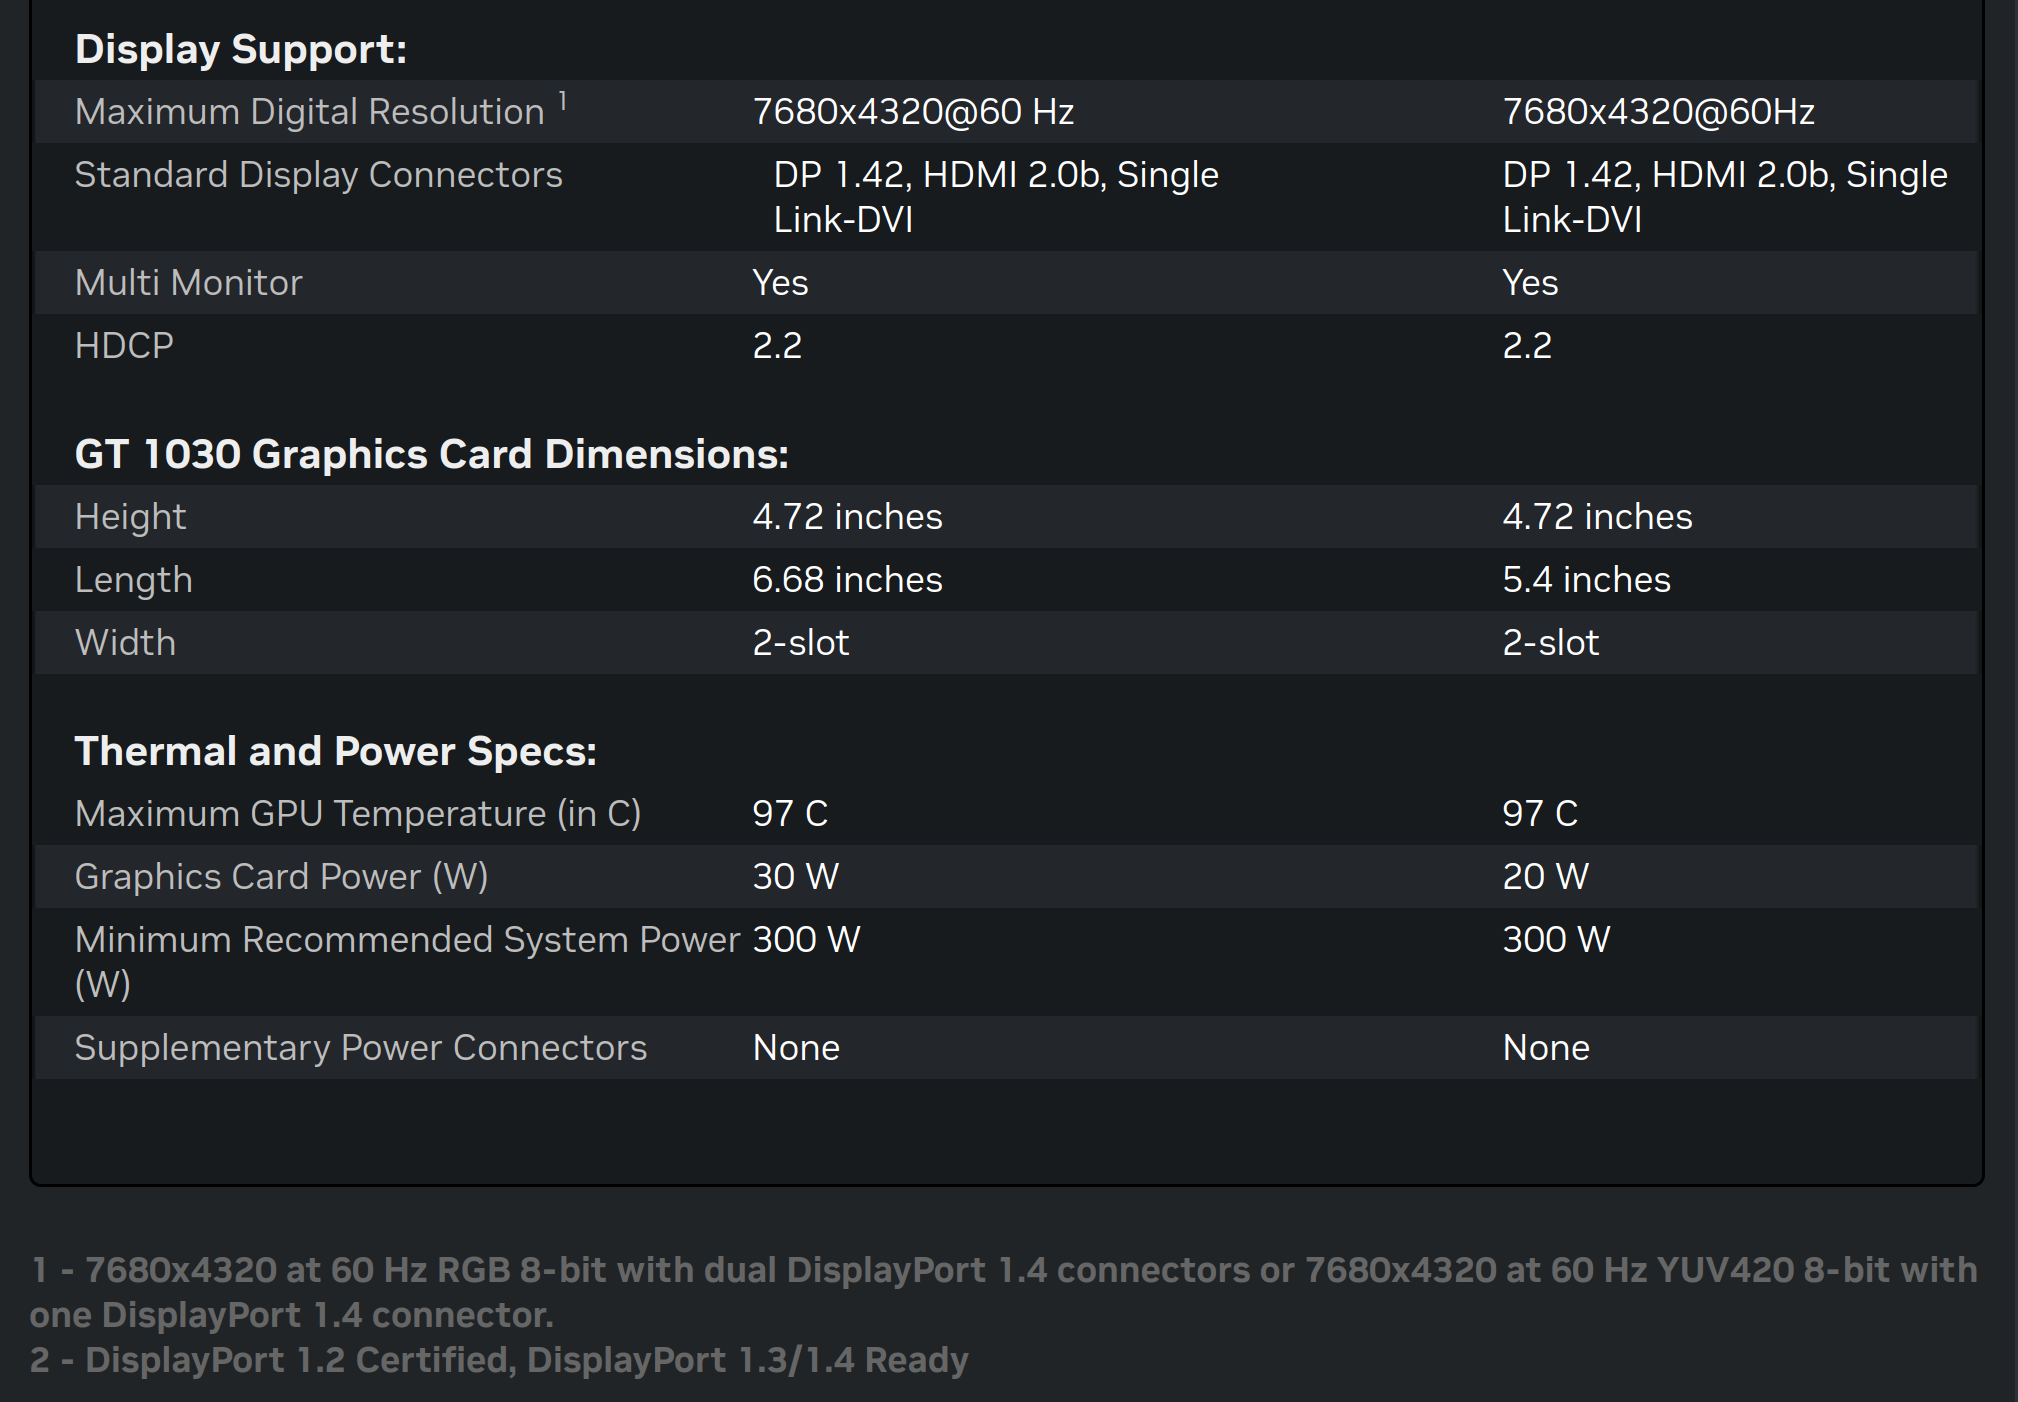Click the Multi Monitor row label
The width and height of the screenshot is (2018, 1402).
pos(189,282)
